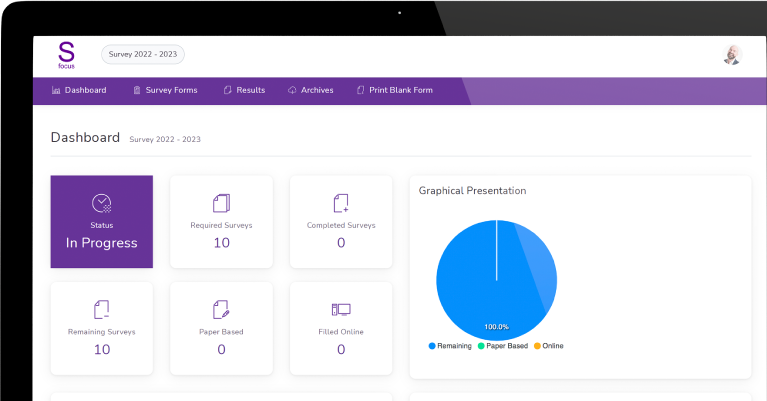Click the 100.0% label on the pie chart

(x=496, y=327)
